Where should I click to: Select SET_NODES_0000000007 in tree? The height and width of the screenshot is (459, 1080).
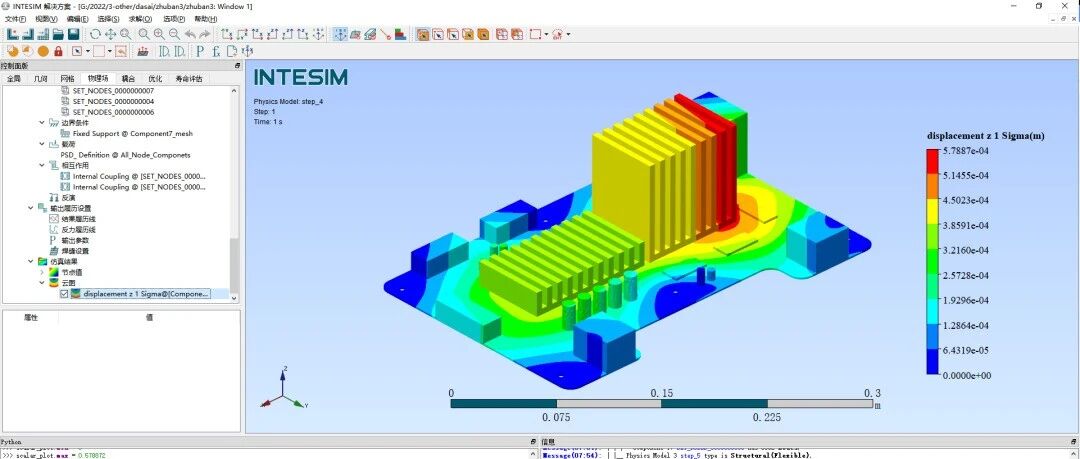click(x=113, y=91)
